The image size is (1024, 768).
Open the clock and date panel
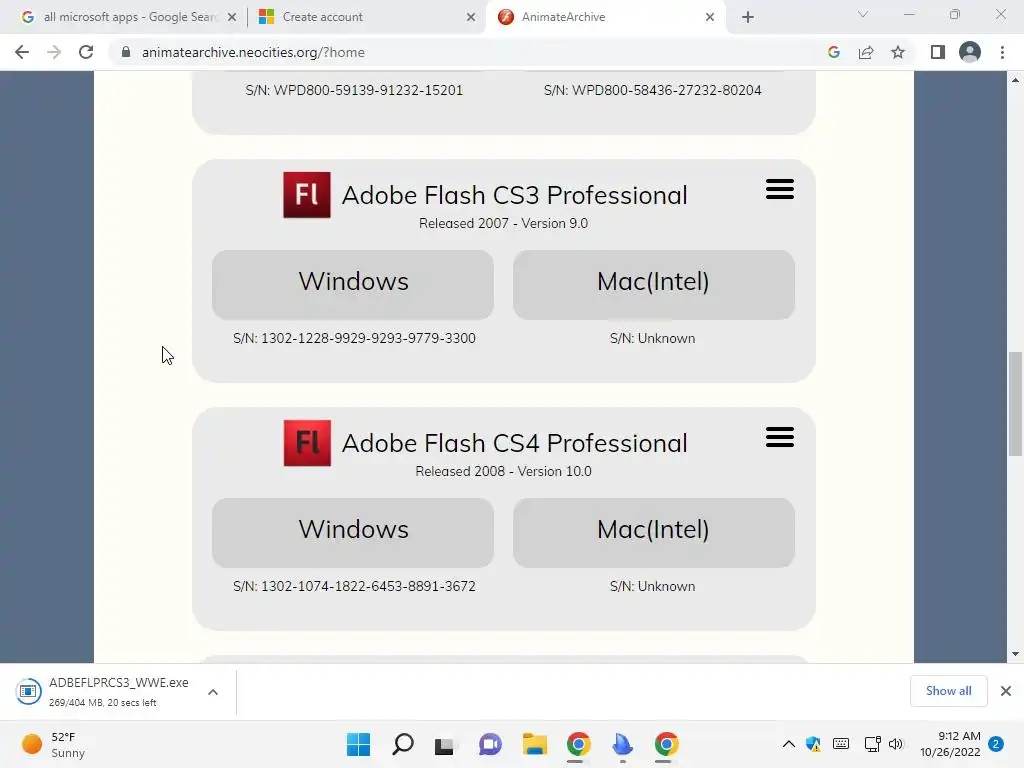950,744
